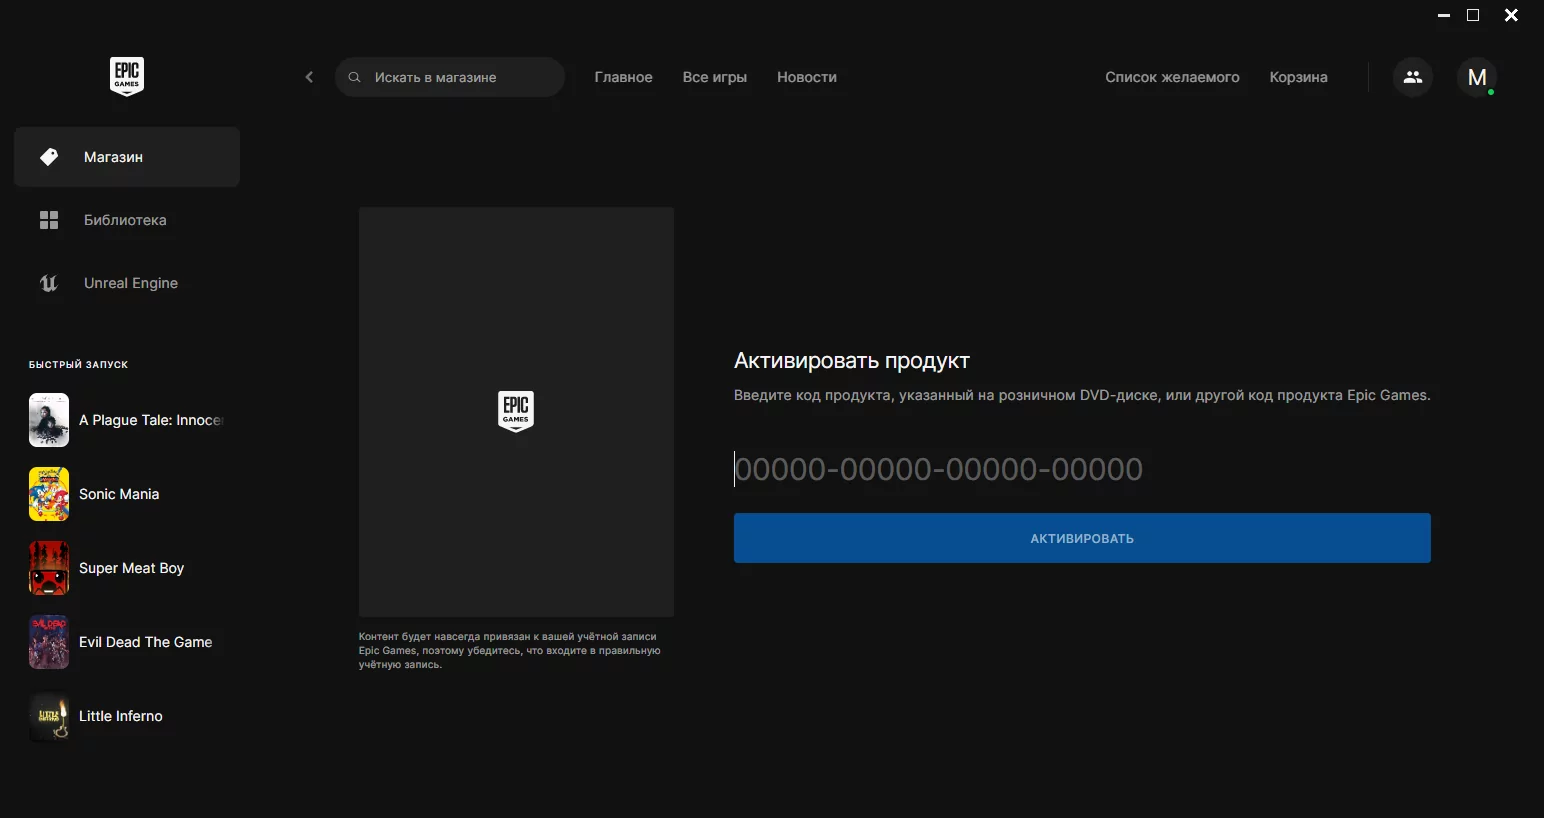
Task: Click the Активировать продукт heading
Action: [852, 361]
